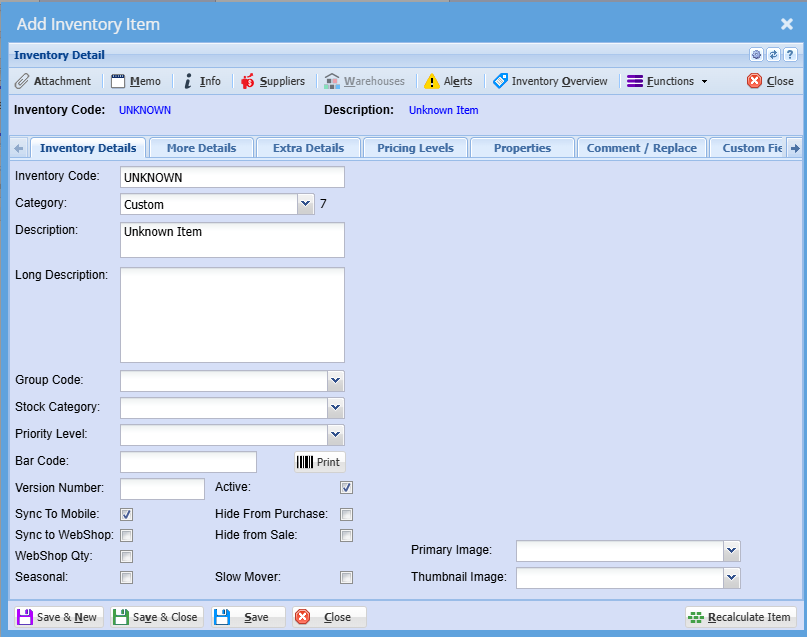This screenshot has width=807, height=637.
Task: Click the Long Description text area
Action: point(232,315)
